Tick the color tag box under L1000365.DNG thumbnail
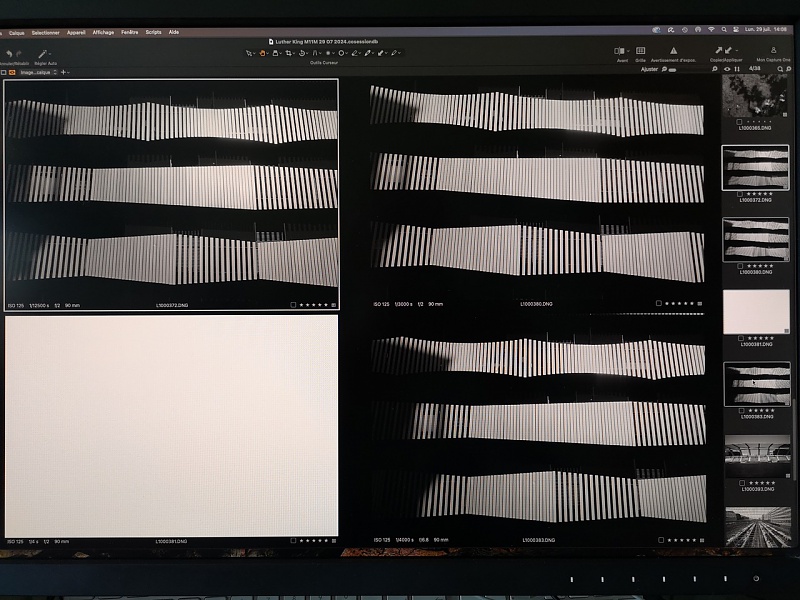800x600 pixels. 739,122
